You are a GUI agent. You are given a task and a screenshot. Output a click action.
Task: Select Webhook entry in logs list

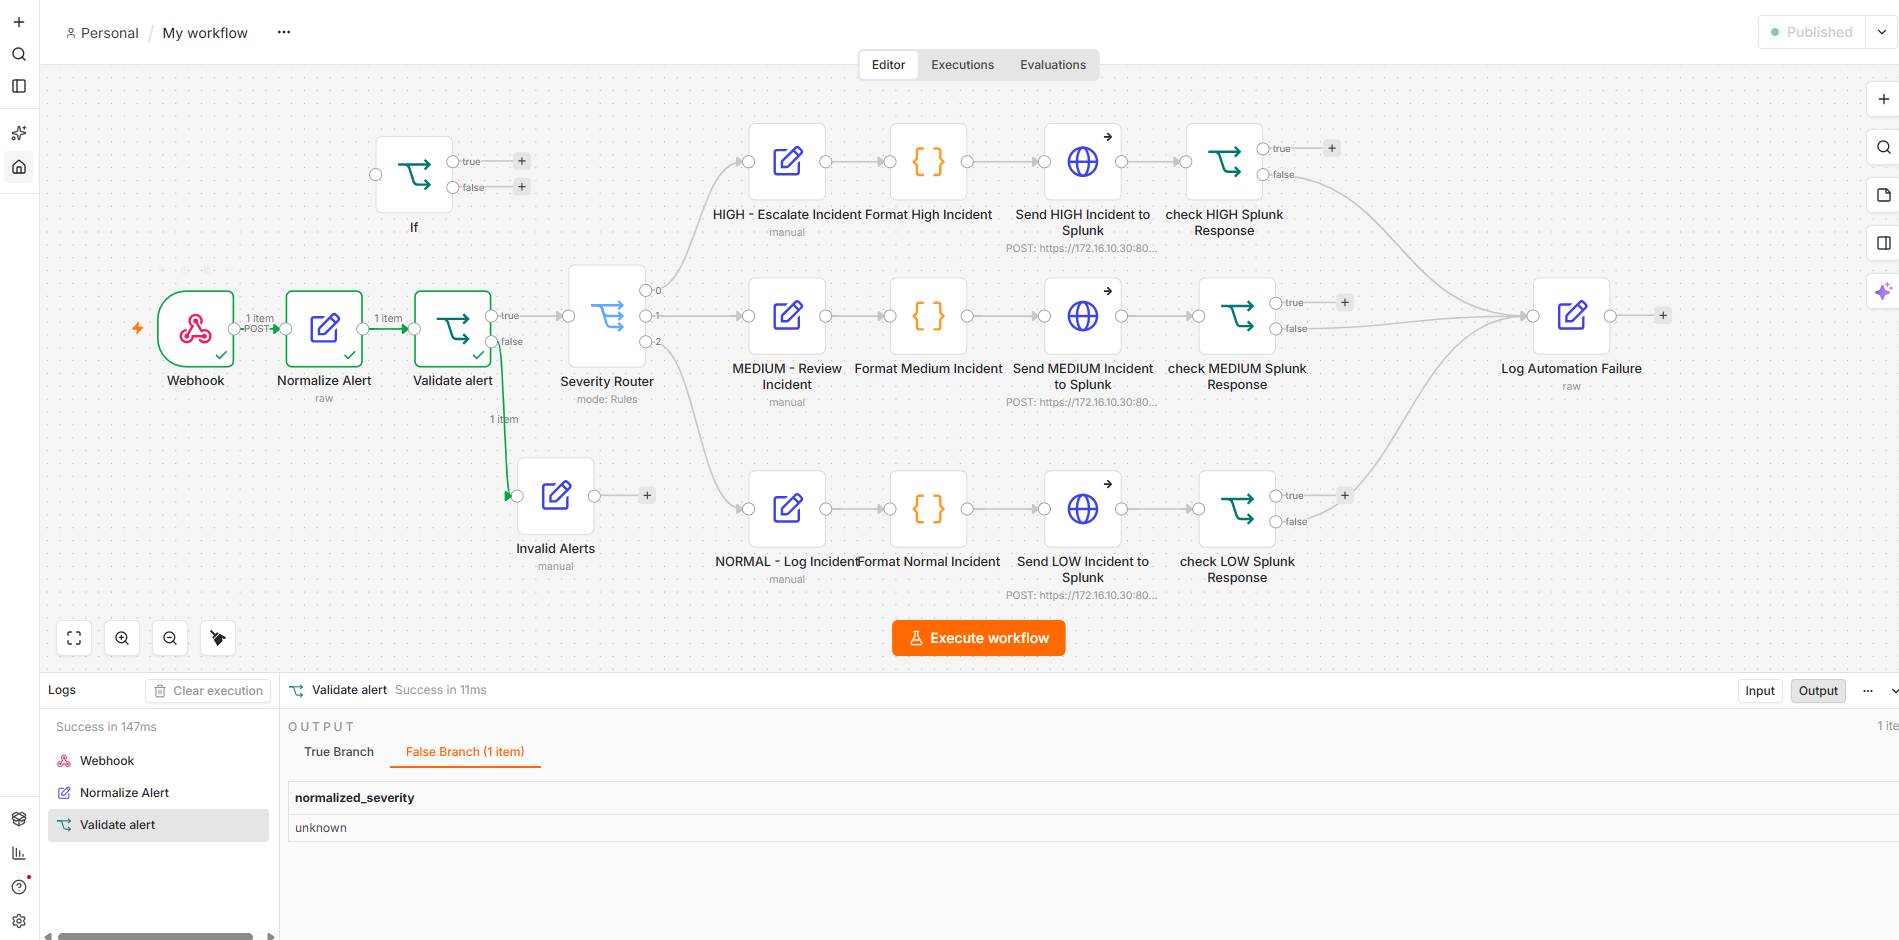pos(158,761)
